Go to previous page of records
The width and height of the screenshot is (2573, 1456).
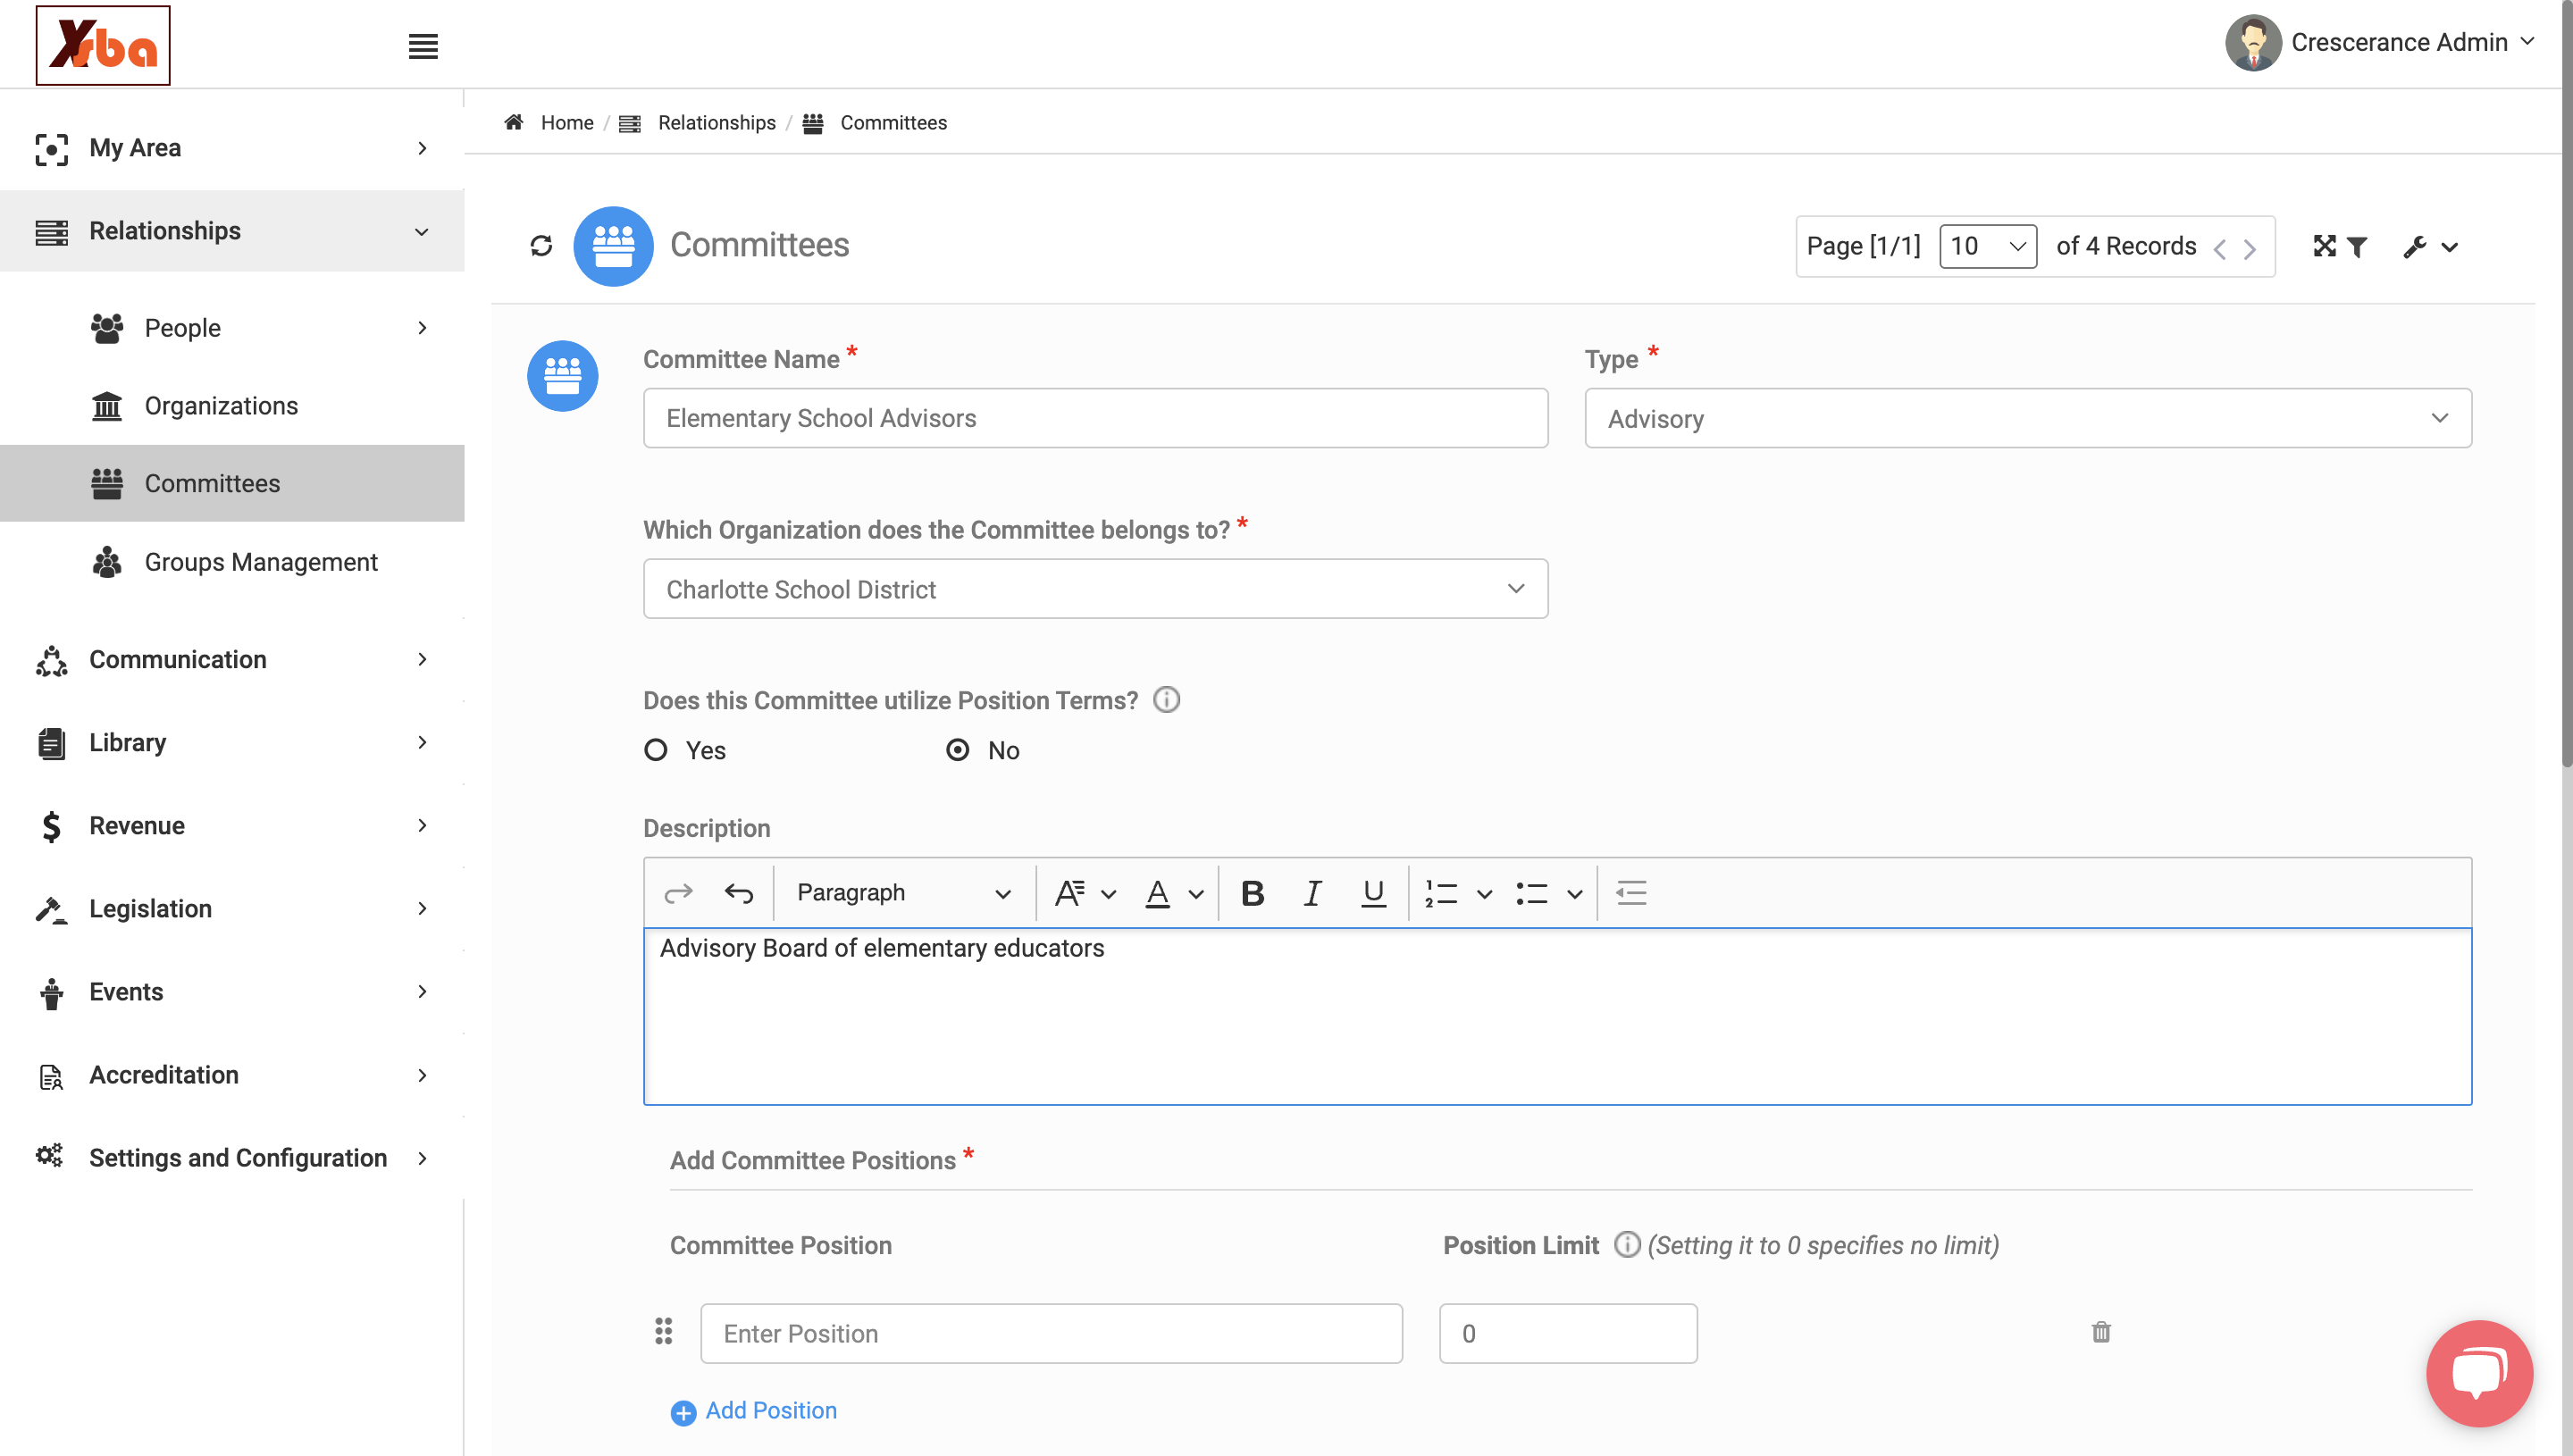[x=2219, y=249]
